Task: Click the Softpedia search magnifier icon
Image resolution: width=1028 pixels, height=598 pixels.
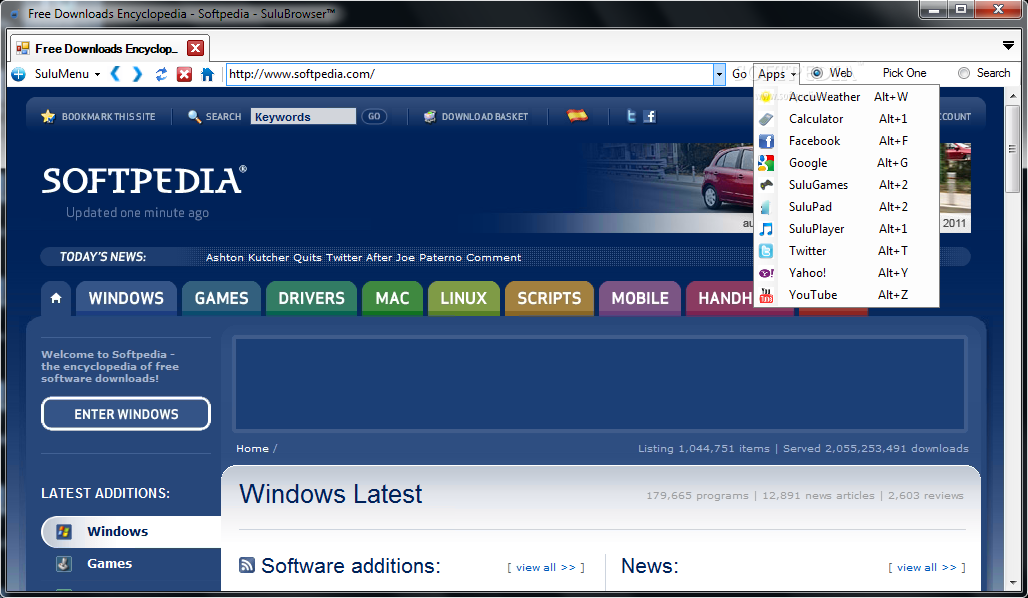Action: coord(194,116)
